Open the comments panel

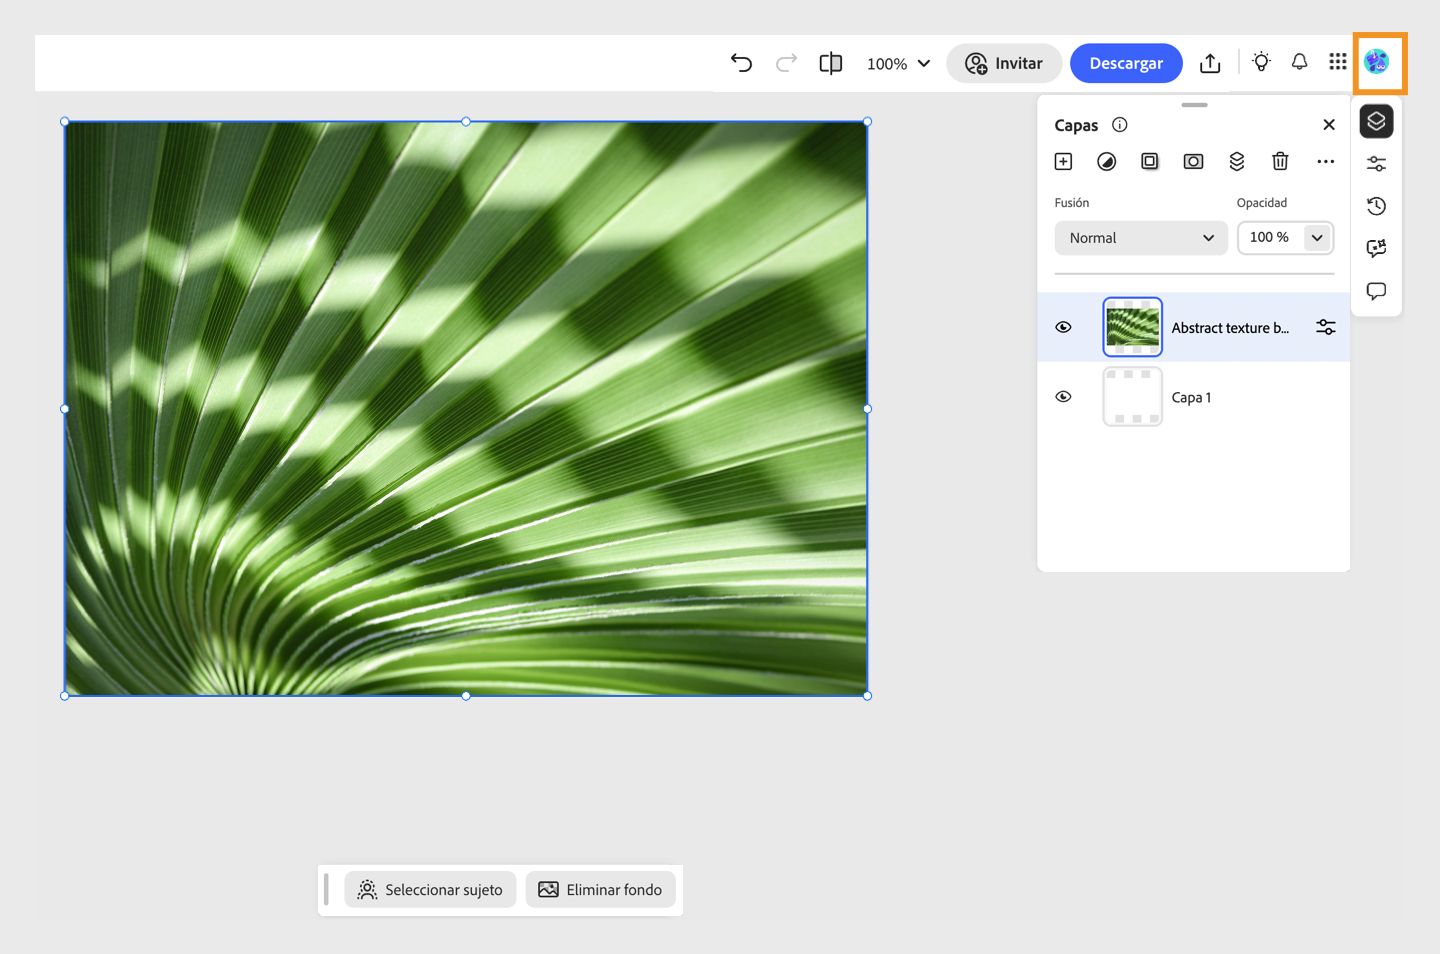1376,291
